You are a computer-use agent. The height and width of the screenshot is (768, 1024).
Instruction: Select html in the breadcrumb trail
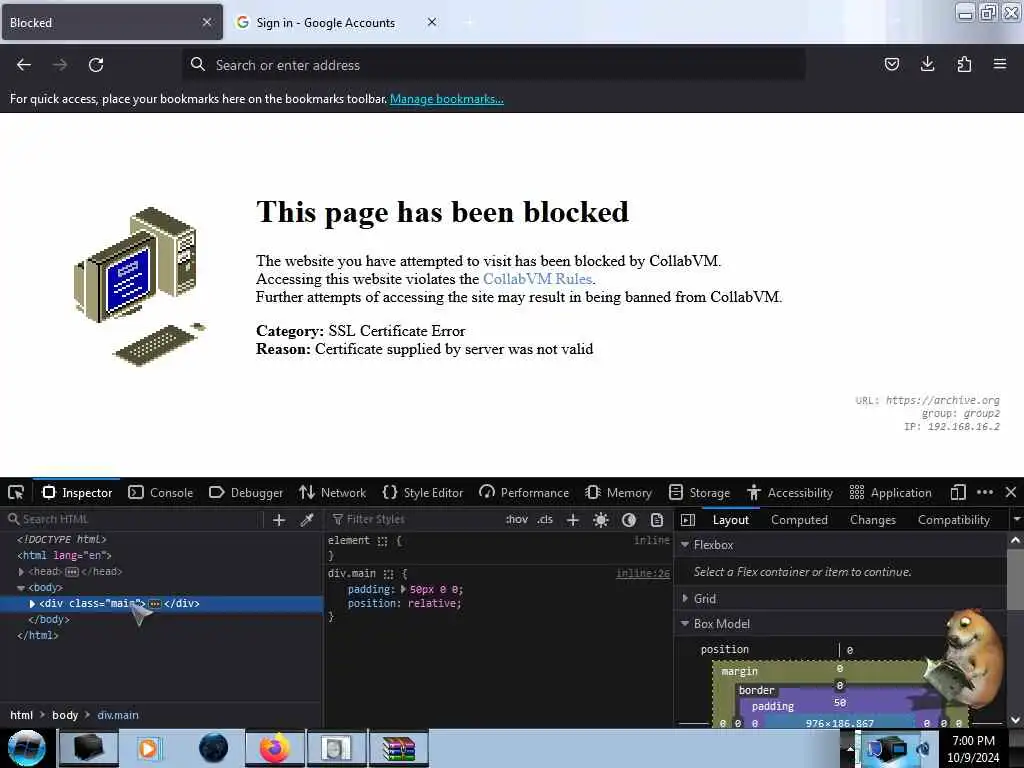[22, 715]
